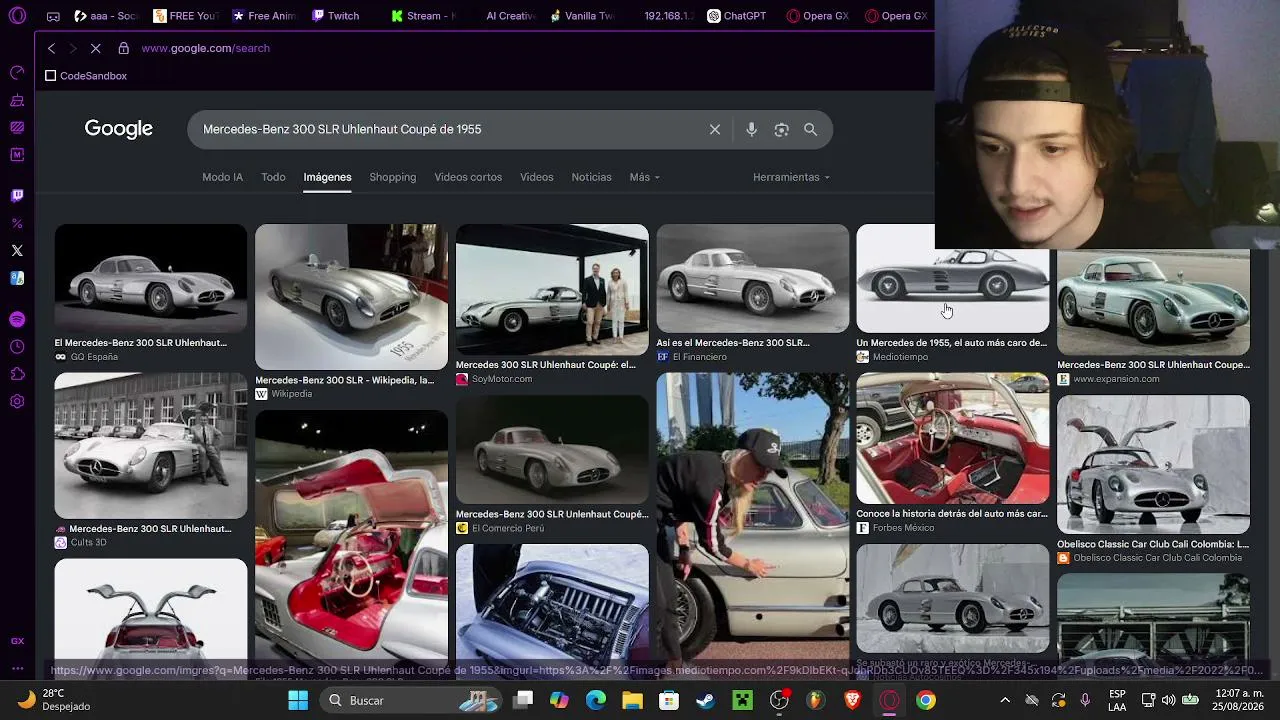Select the Modo IA search tab
This screenshot has width=1280, height=720.
click(x=222, y=177)
